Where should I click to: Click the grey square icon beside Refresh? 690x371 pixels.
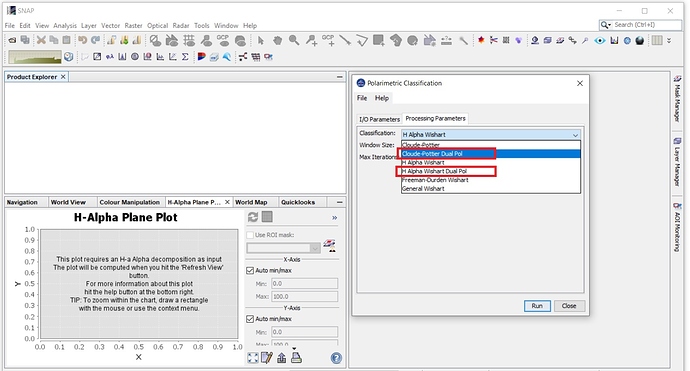tap(267, 217)
